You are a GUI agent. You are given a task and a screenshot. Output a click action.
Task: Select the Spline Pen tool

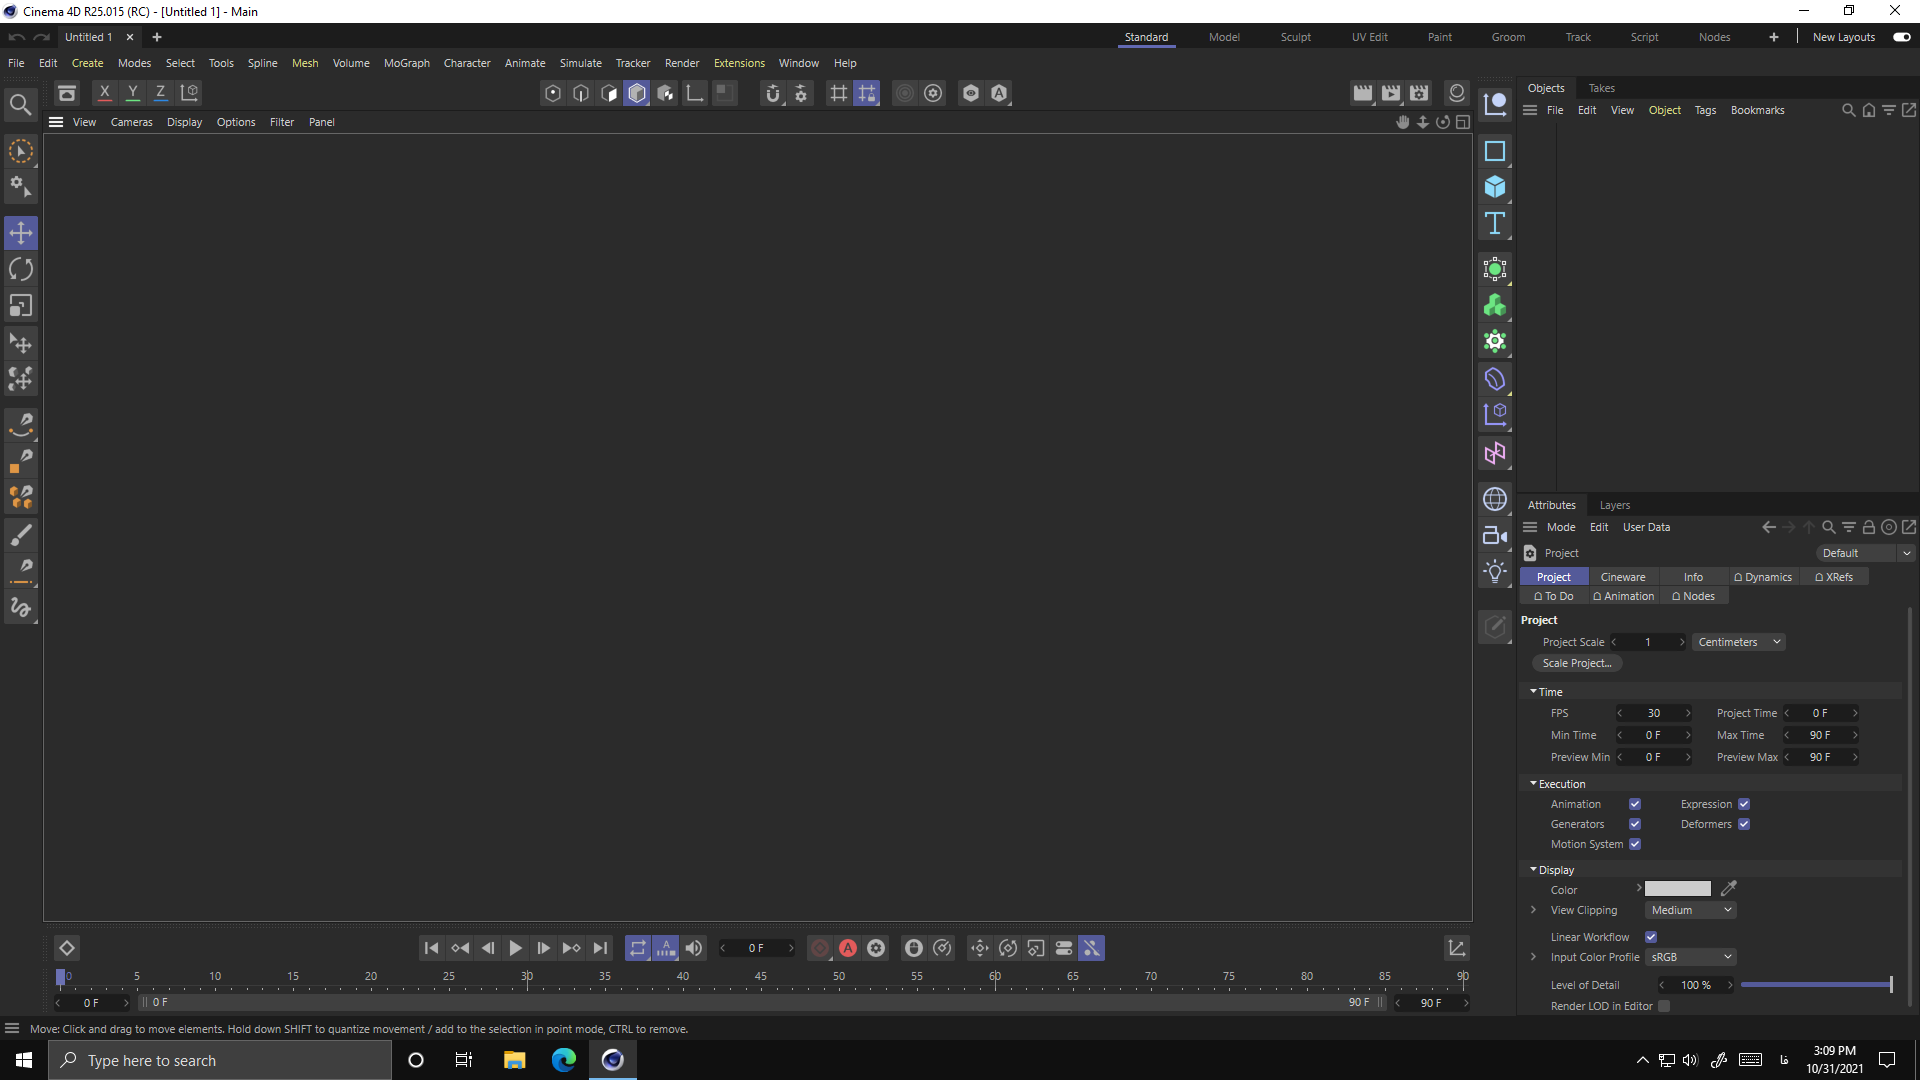pos(20,568)
